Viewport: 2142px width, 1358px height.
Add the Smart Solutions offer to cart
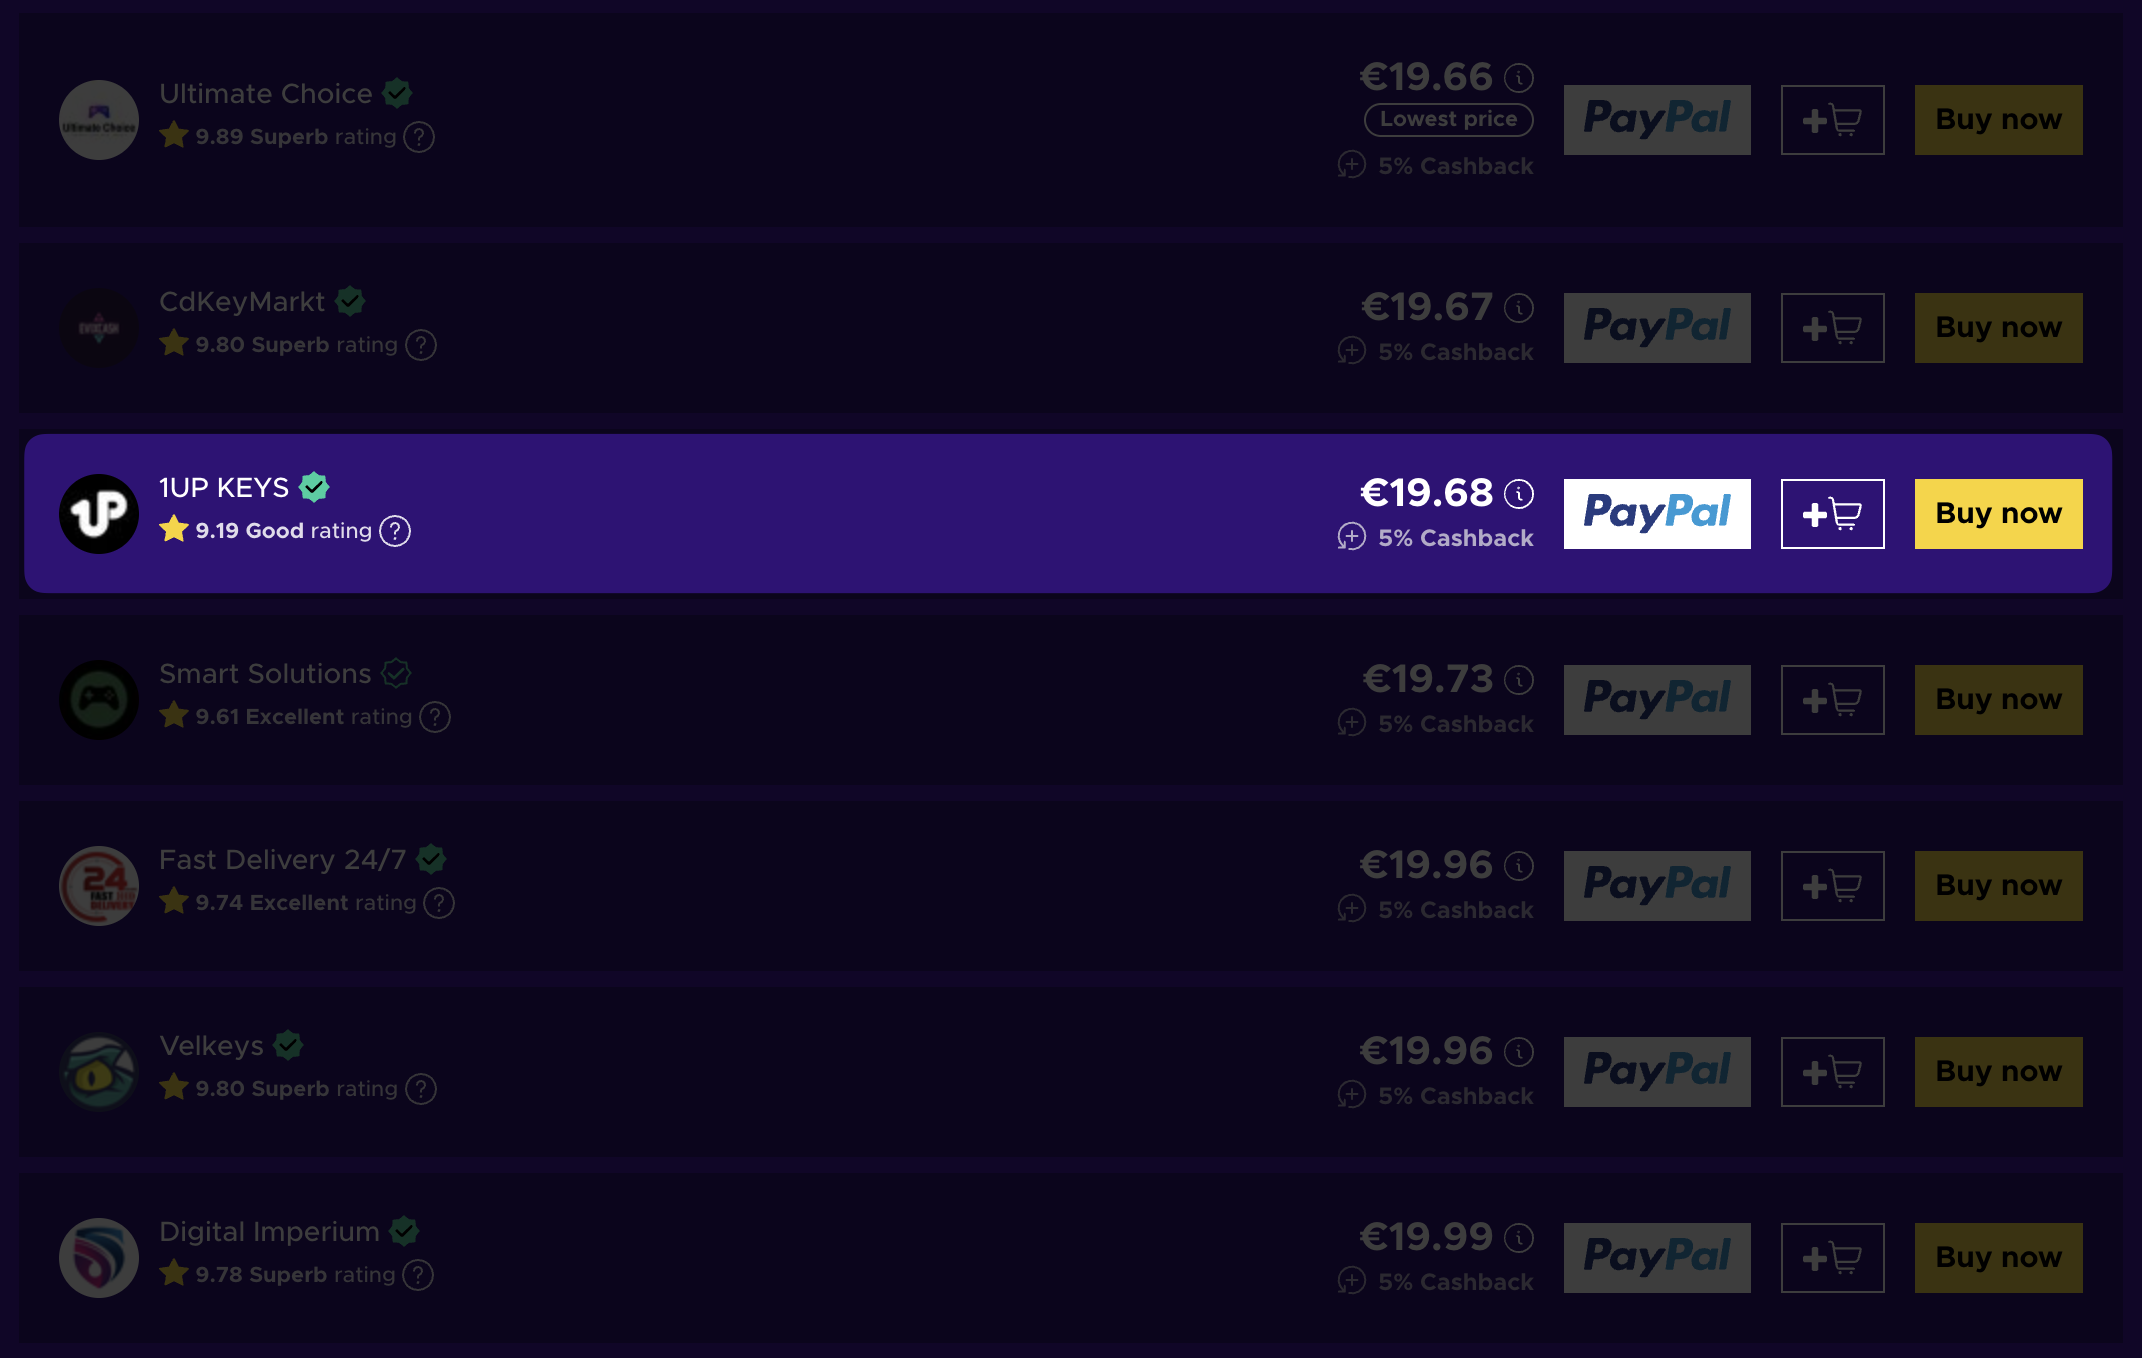(1832, 700)
